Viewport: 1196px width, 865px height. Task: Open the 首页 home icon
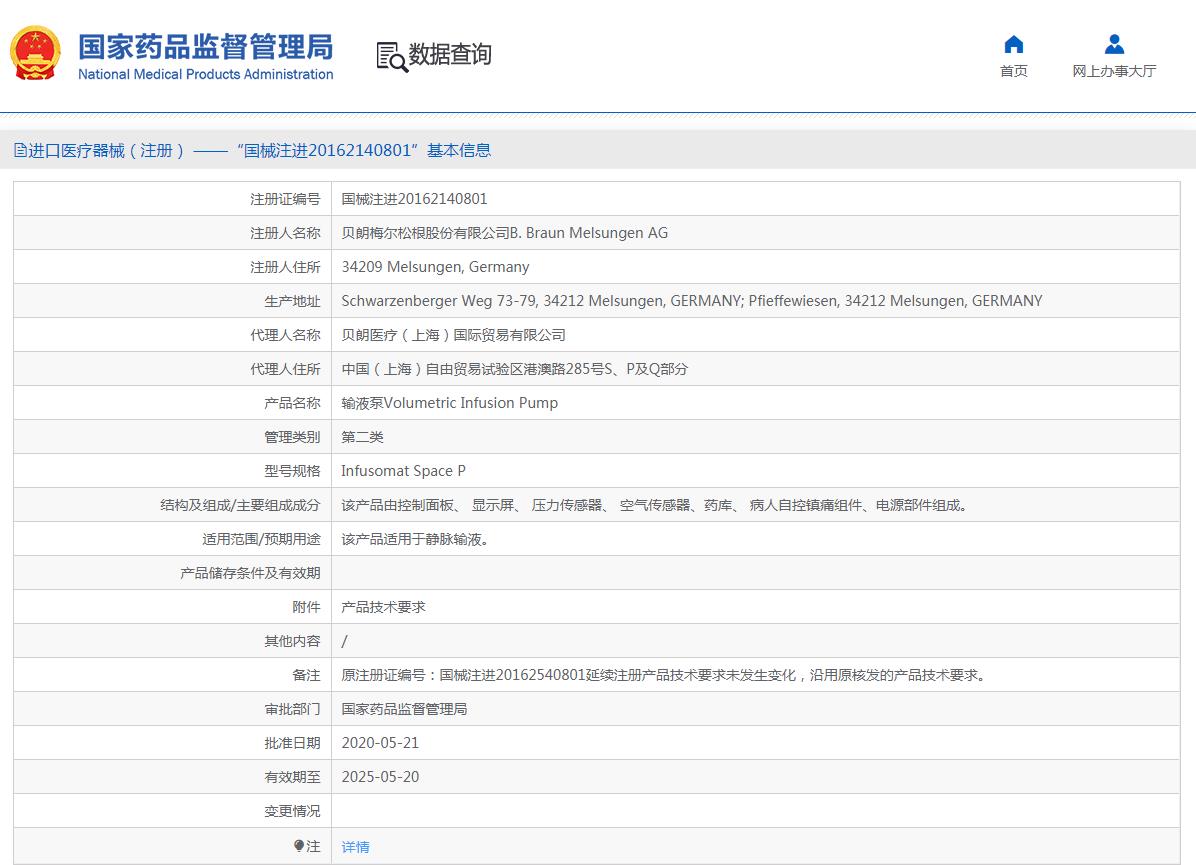(1014, 44)
